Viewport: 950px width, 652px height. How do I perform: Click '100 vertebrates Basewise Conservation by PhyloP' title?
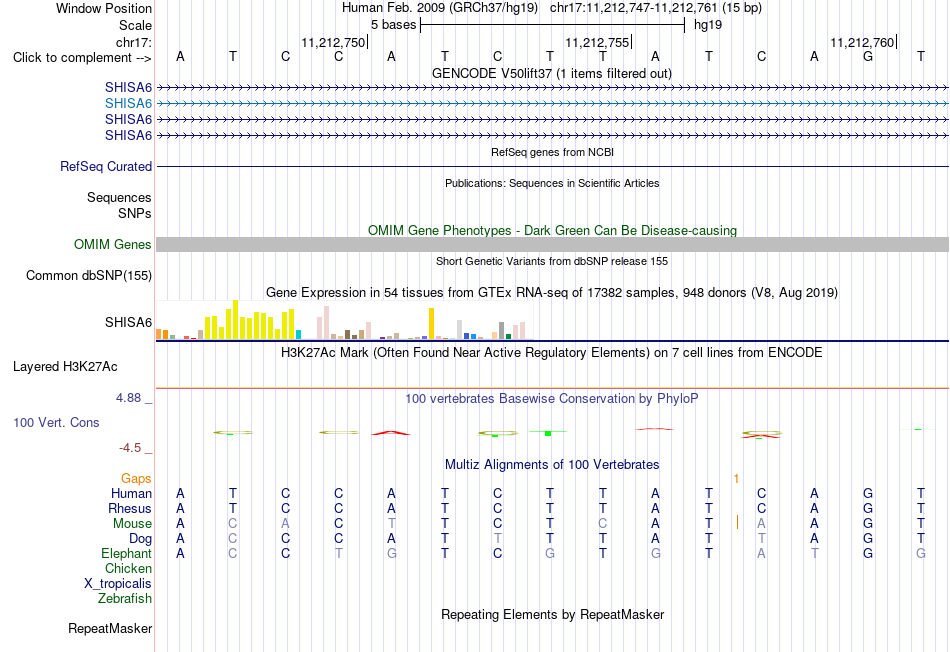click(x=551, y=398)
